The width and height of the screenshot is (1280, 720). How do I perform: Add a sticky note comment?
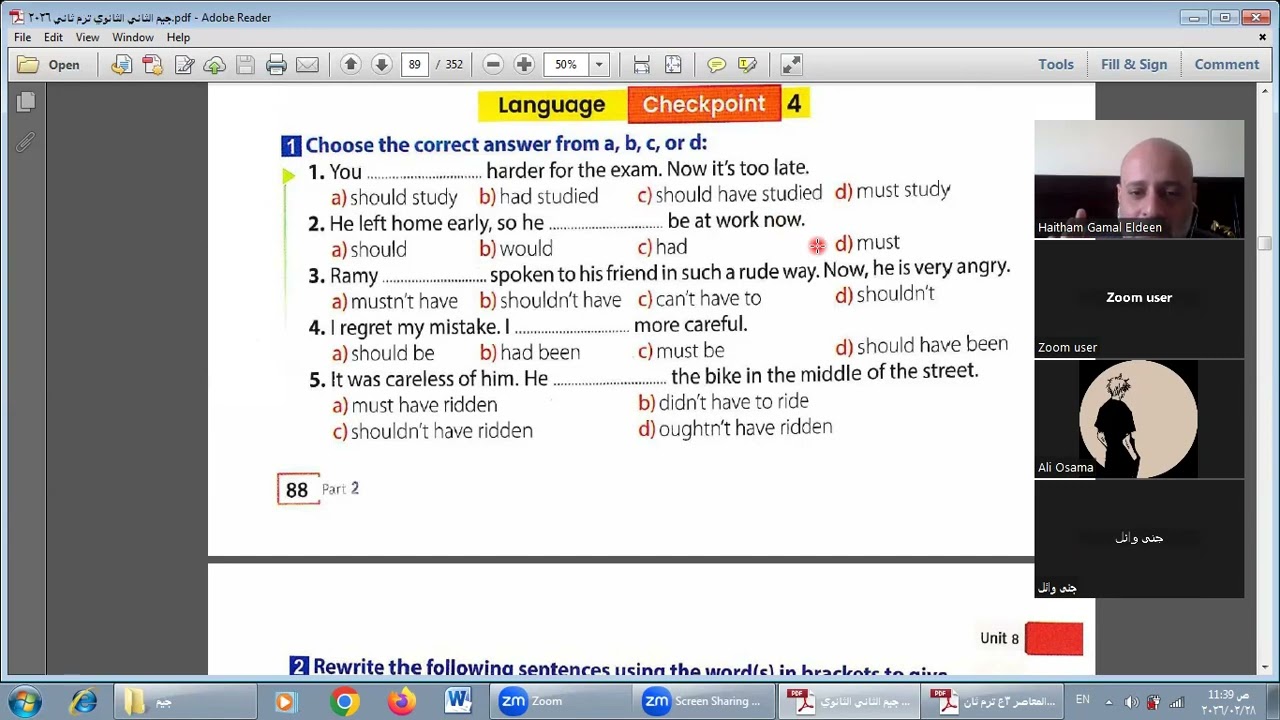(716, 65)
